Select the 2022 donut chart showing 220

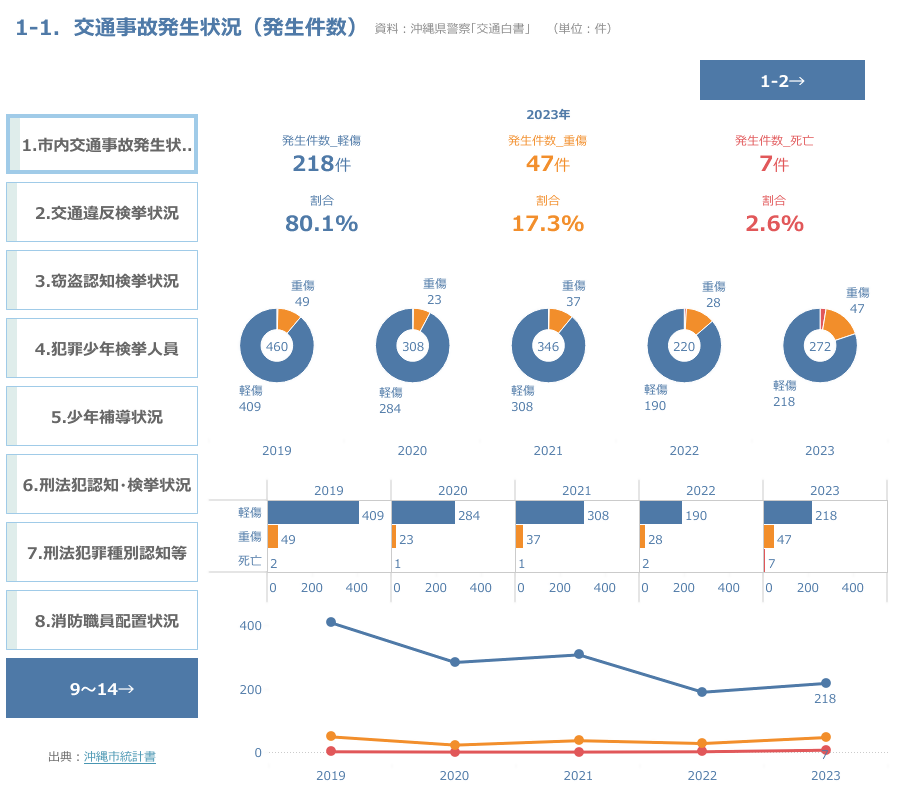[x=684, y=346]
